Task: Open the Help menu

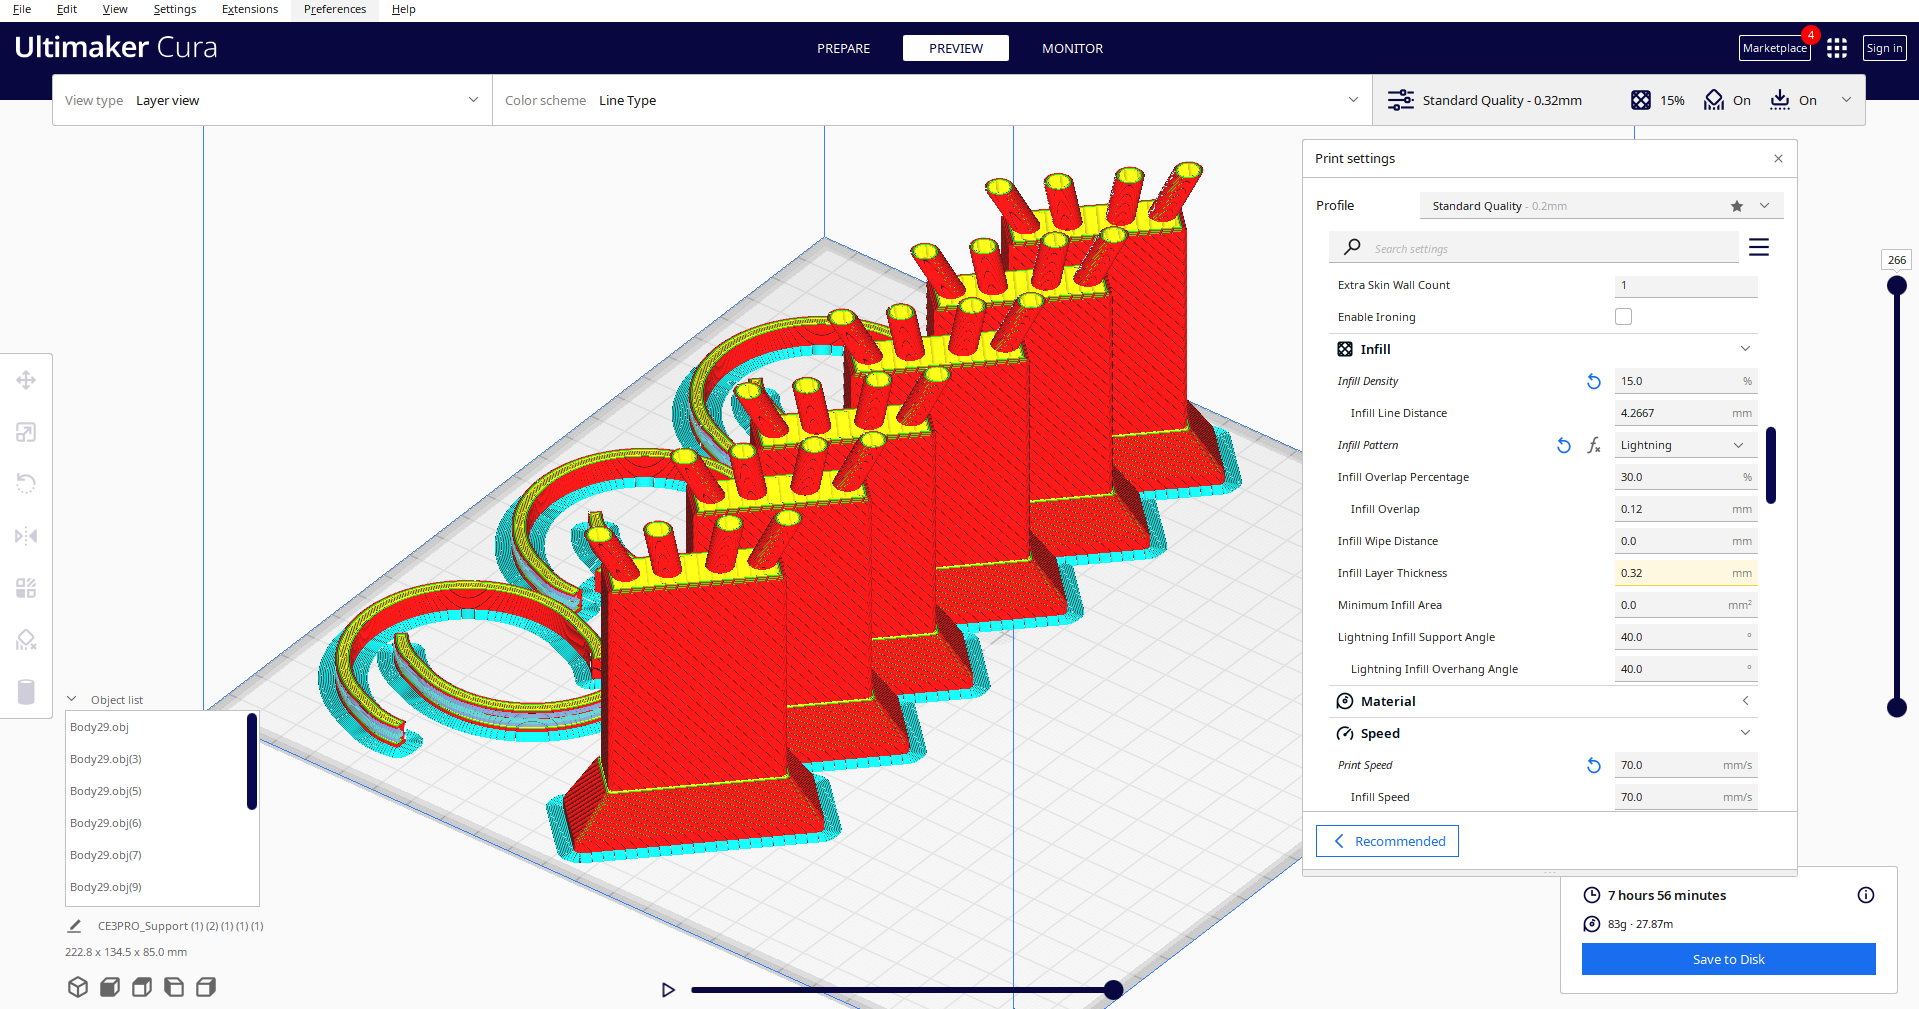Action: point(404,9)
